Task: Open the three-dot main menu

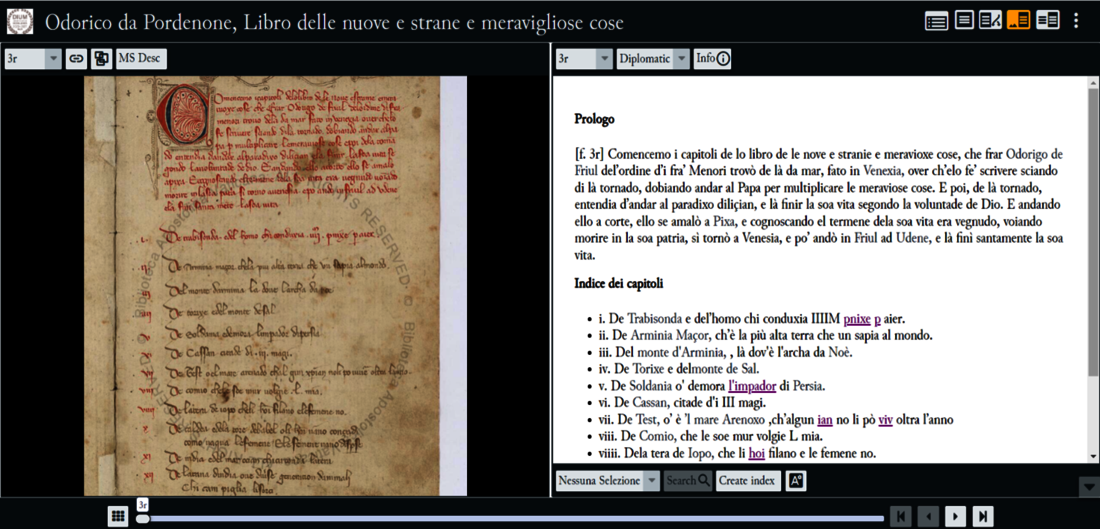Action: point(1076,20)
